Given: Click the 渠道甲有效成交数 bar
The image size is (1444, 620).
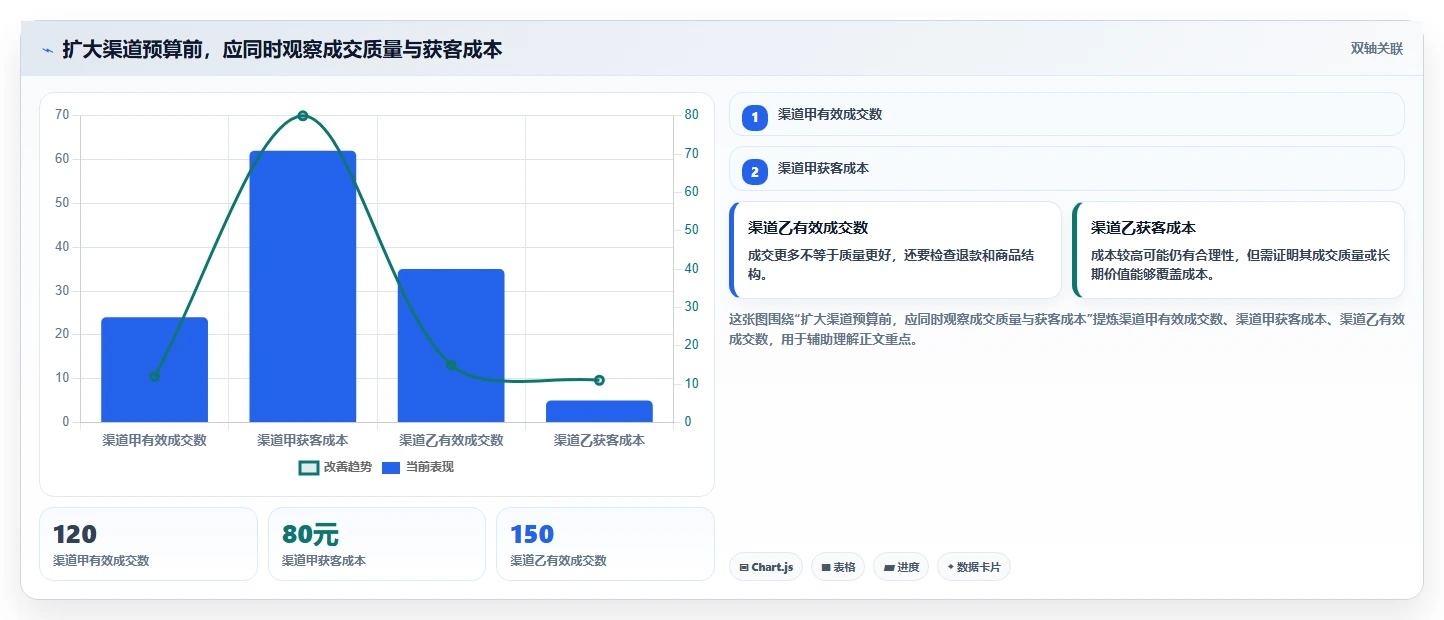Looking at the screenshot, I should click(x=154, y=370).
